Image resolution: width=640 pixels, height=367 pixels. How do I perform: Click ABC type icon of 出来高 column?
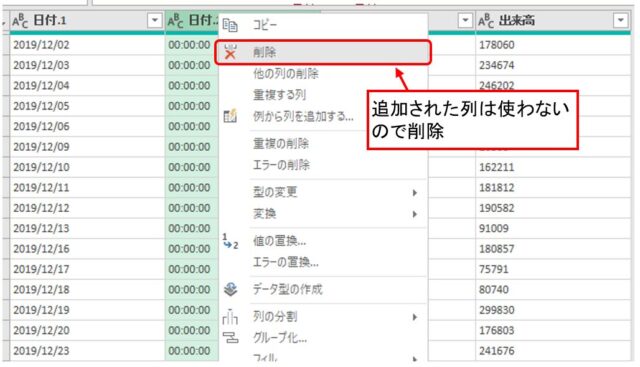(486, 20)
